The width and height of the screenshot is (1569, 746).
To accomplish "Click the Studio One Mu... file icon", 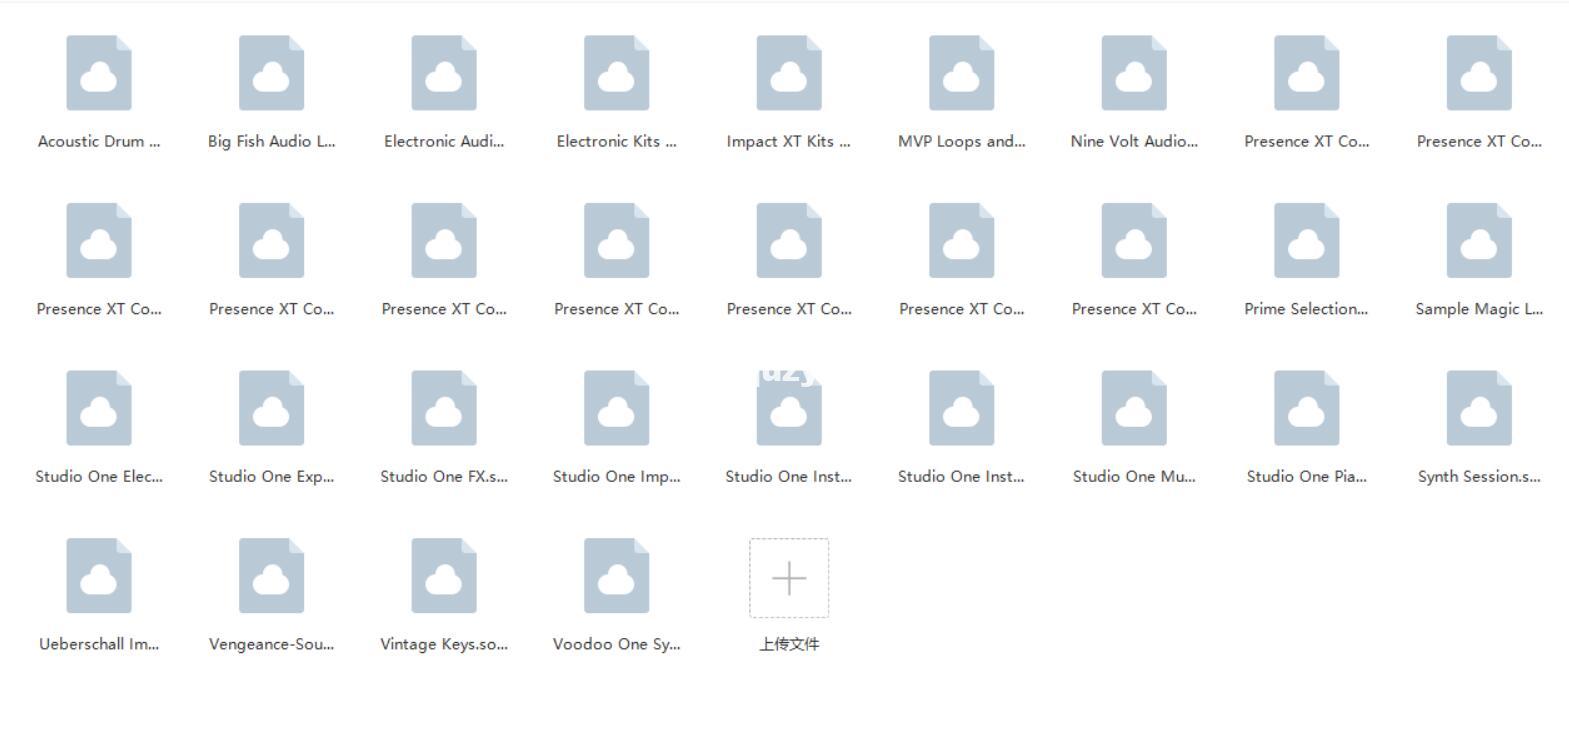I will coord(1134,408).
